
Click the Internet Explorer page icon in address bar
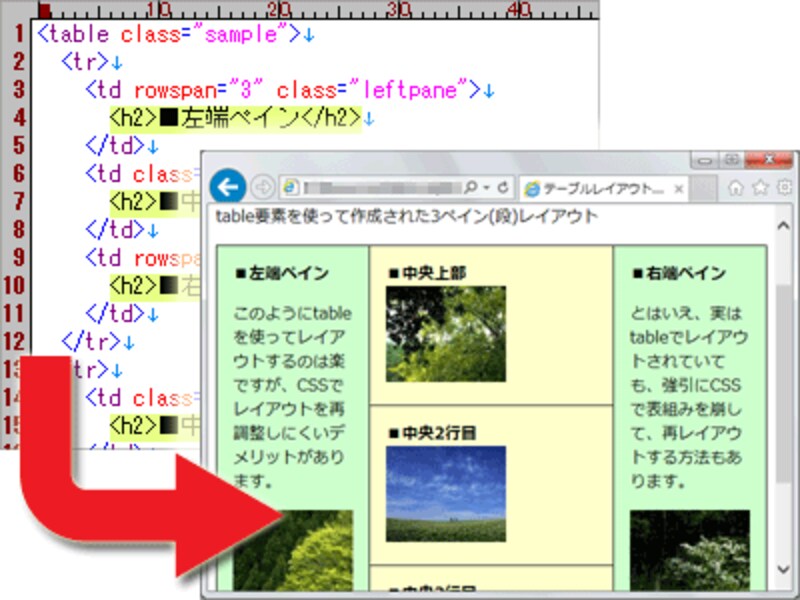(x=291, y=188)
